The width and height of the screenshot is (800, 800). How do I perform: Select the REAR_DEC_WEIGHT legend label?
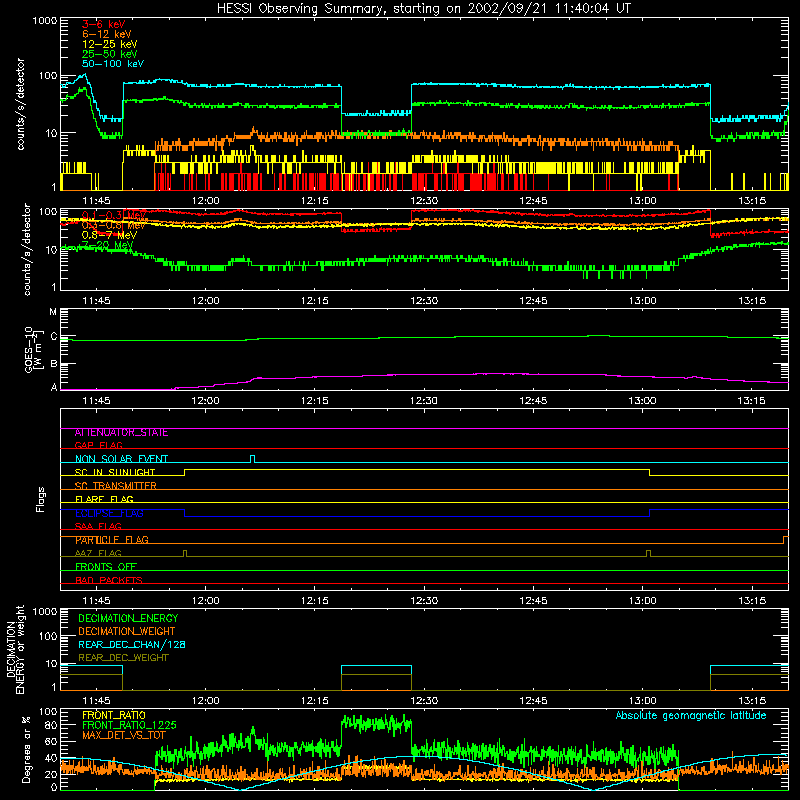click(123, 658)
